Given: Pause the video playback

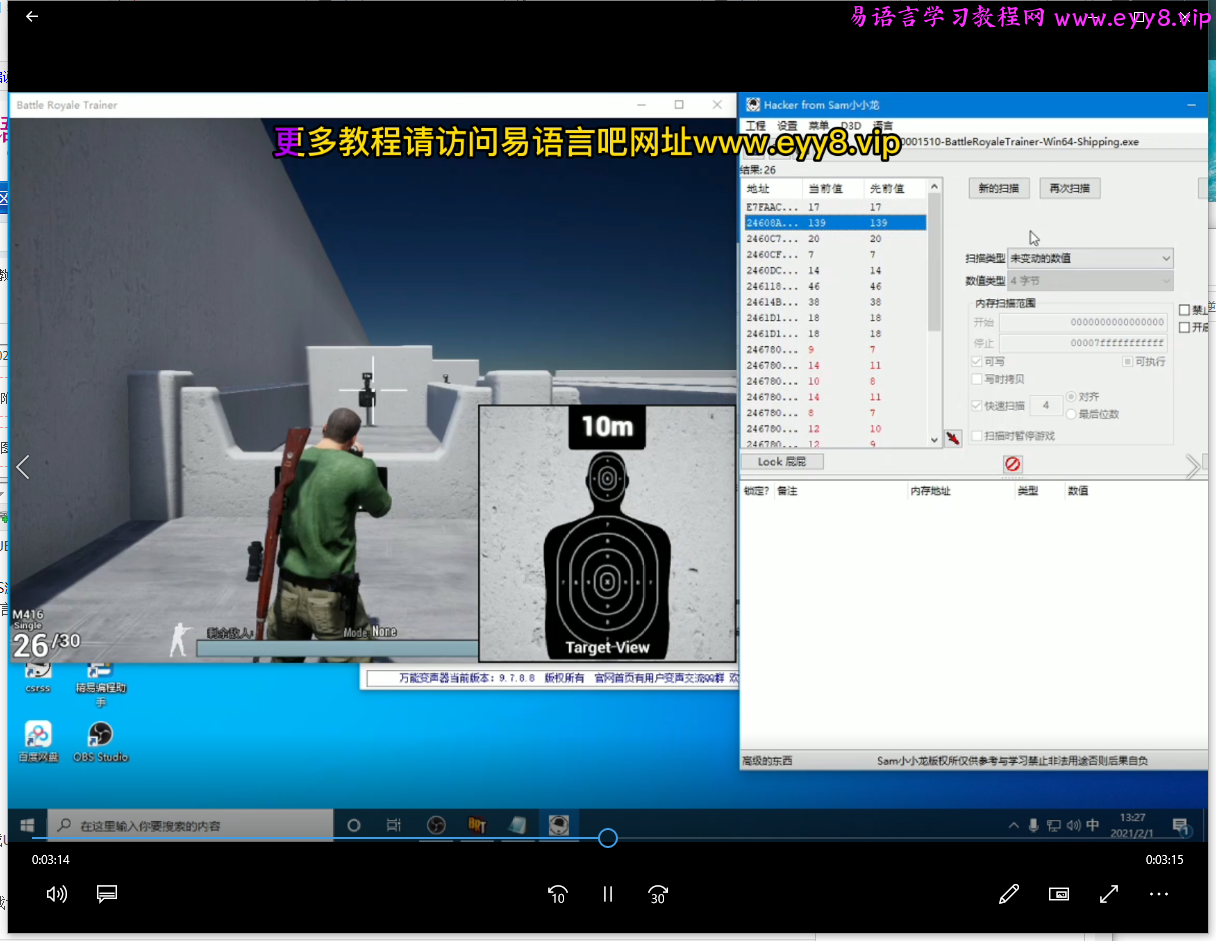Looking at the screenshot, I should point(608,894).
